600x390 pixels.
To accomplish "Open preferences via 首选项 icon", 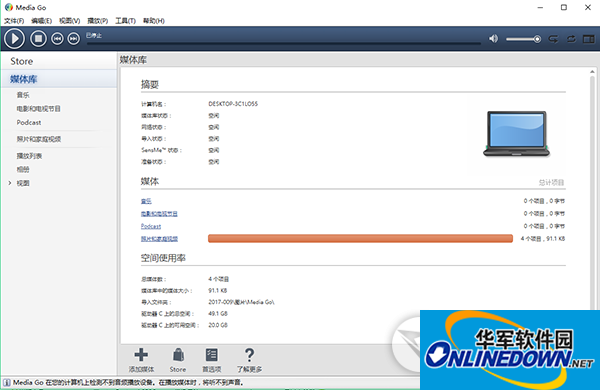I will [212, 355].
